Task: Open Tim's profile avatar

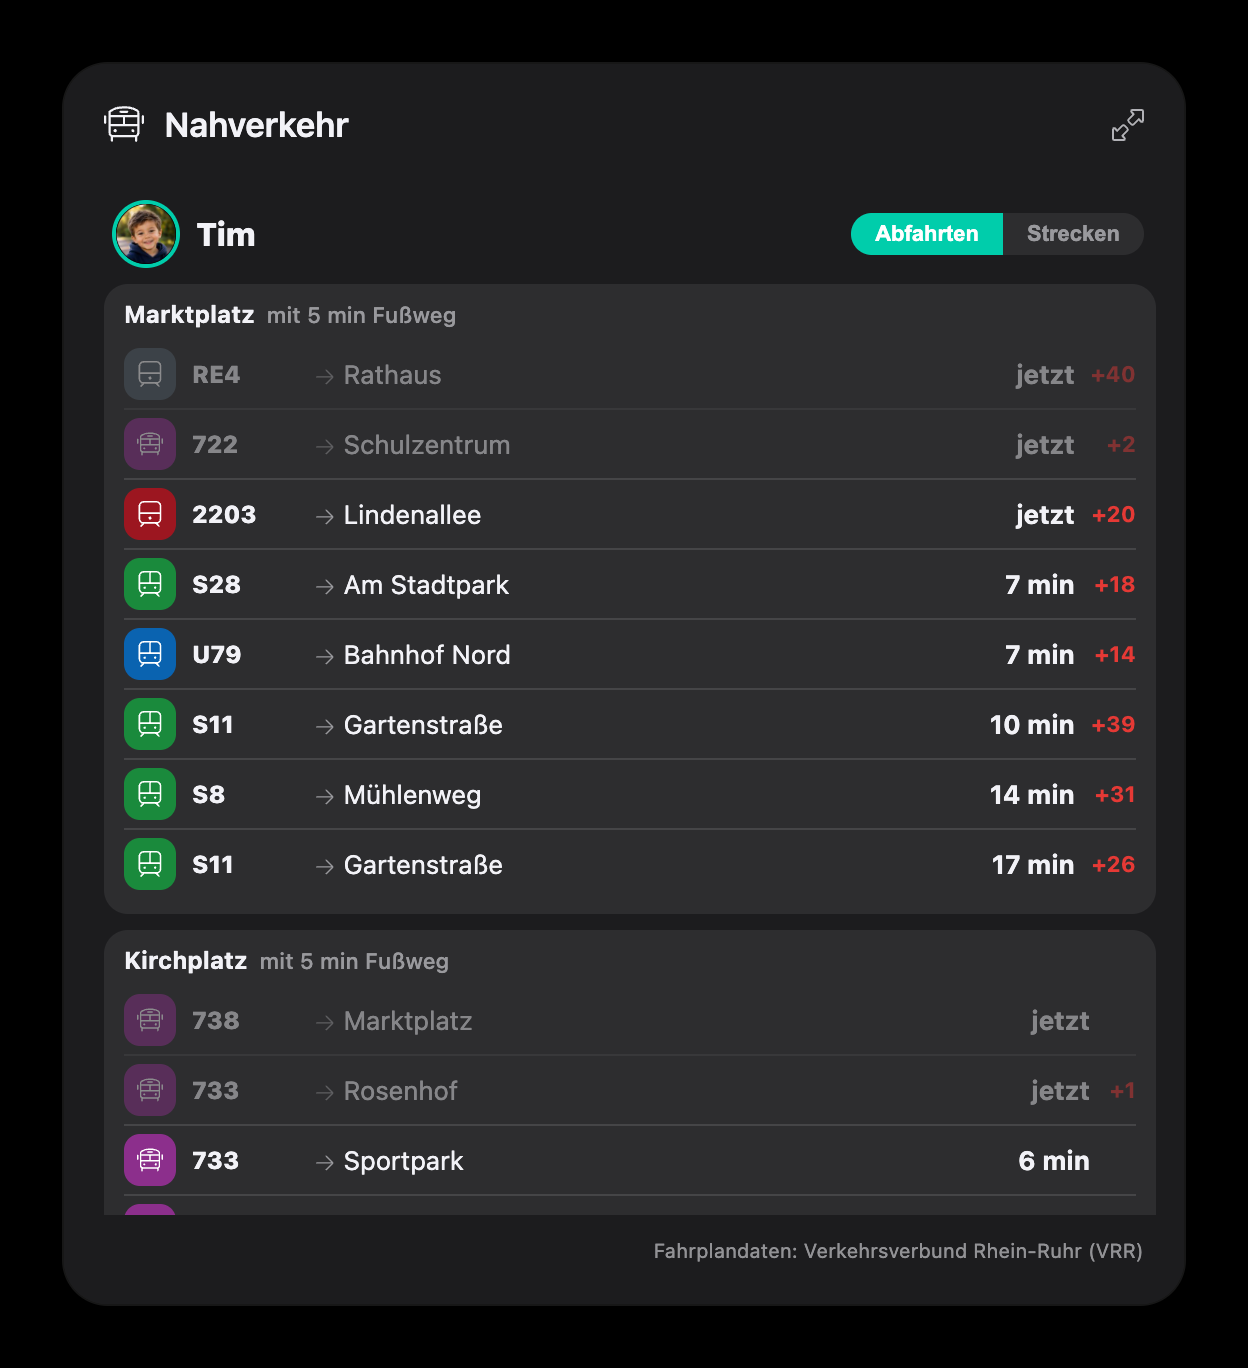Action: (x=146, y=234)
